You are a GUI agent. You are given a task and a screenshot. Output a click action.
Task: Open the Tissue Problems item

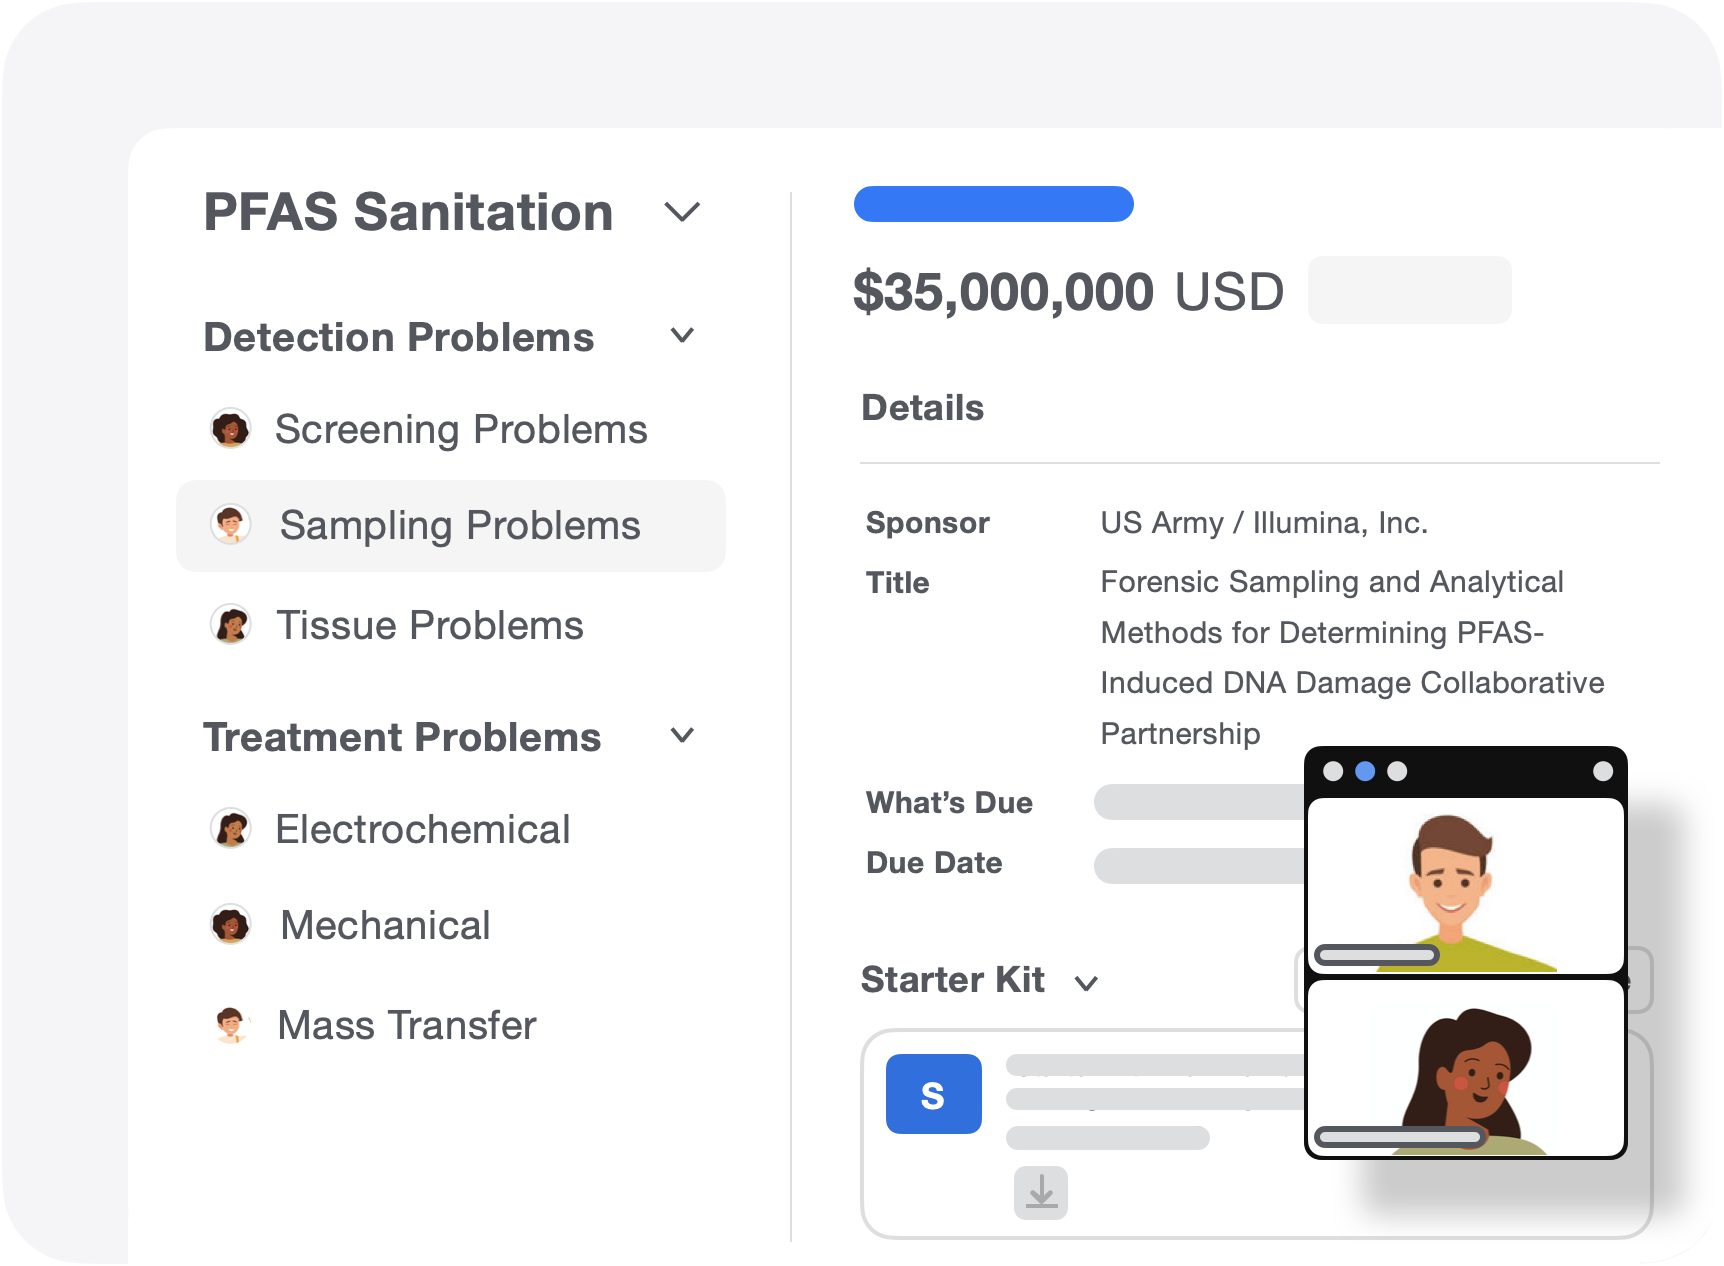(430, 625)
